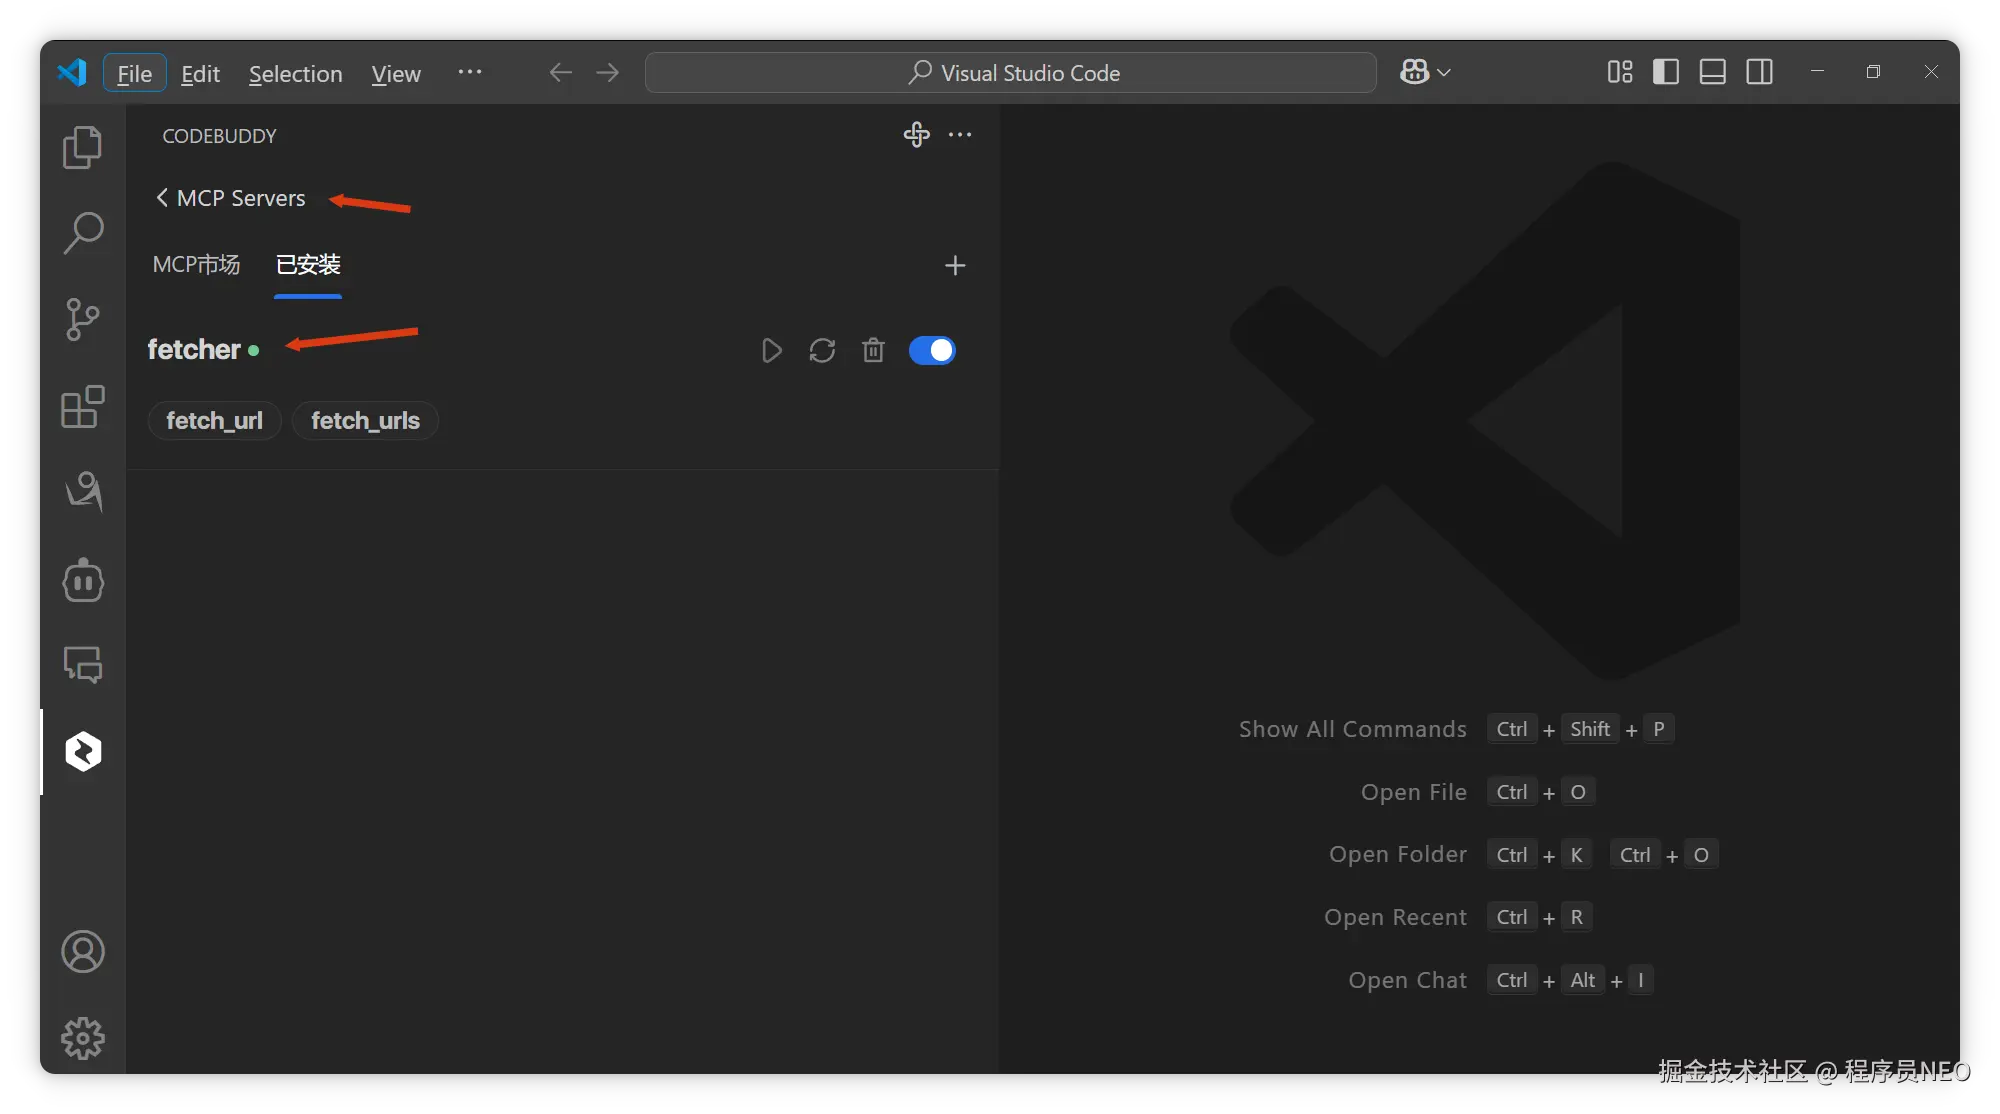
Task: Delete the fetcher server with trash icon
Action: click(873, 350)
